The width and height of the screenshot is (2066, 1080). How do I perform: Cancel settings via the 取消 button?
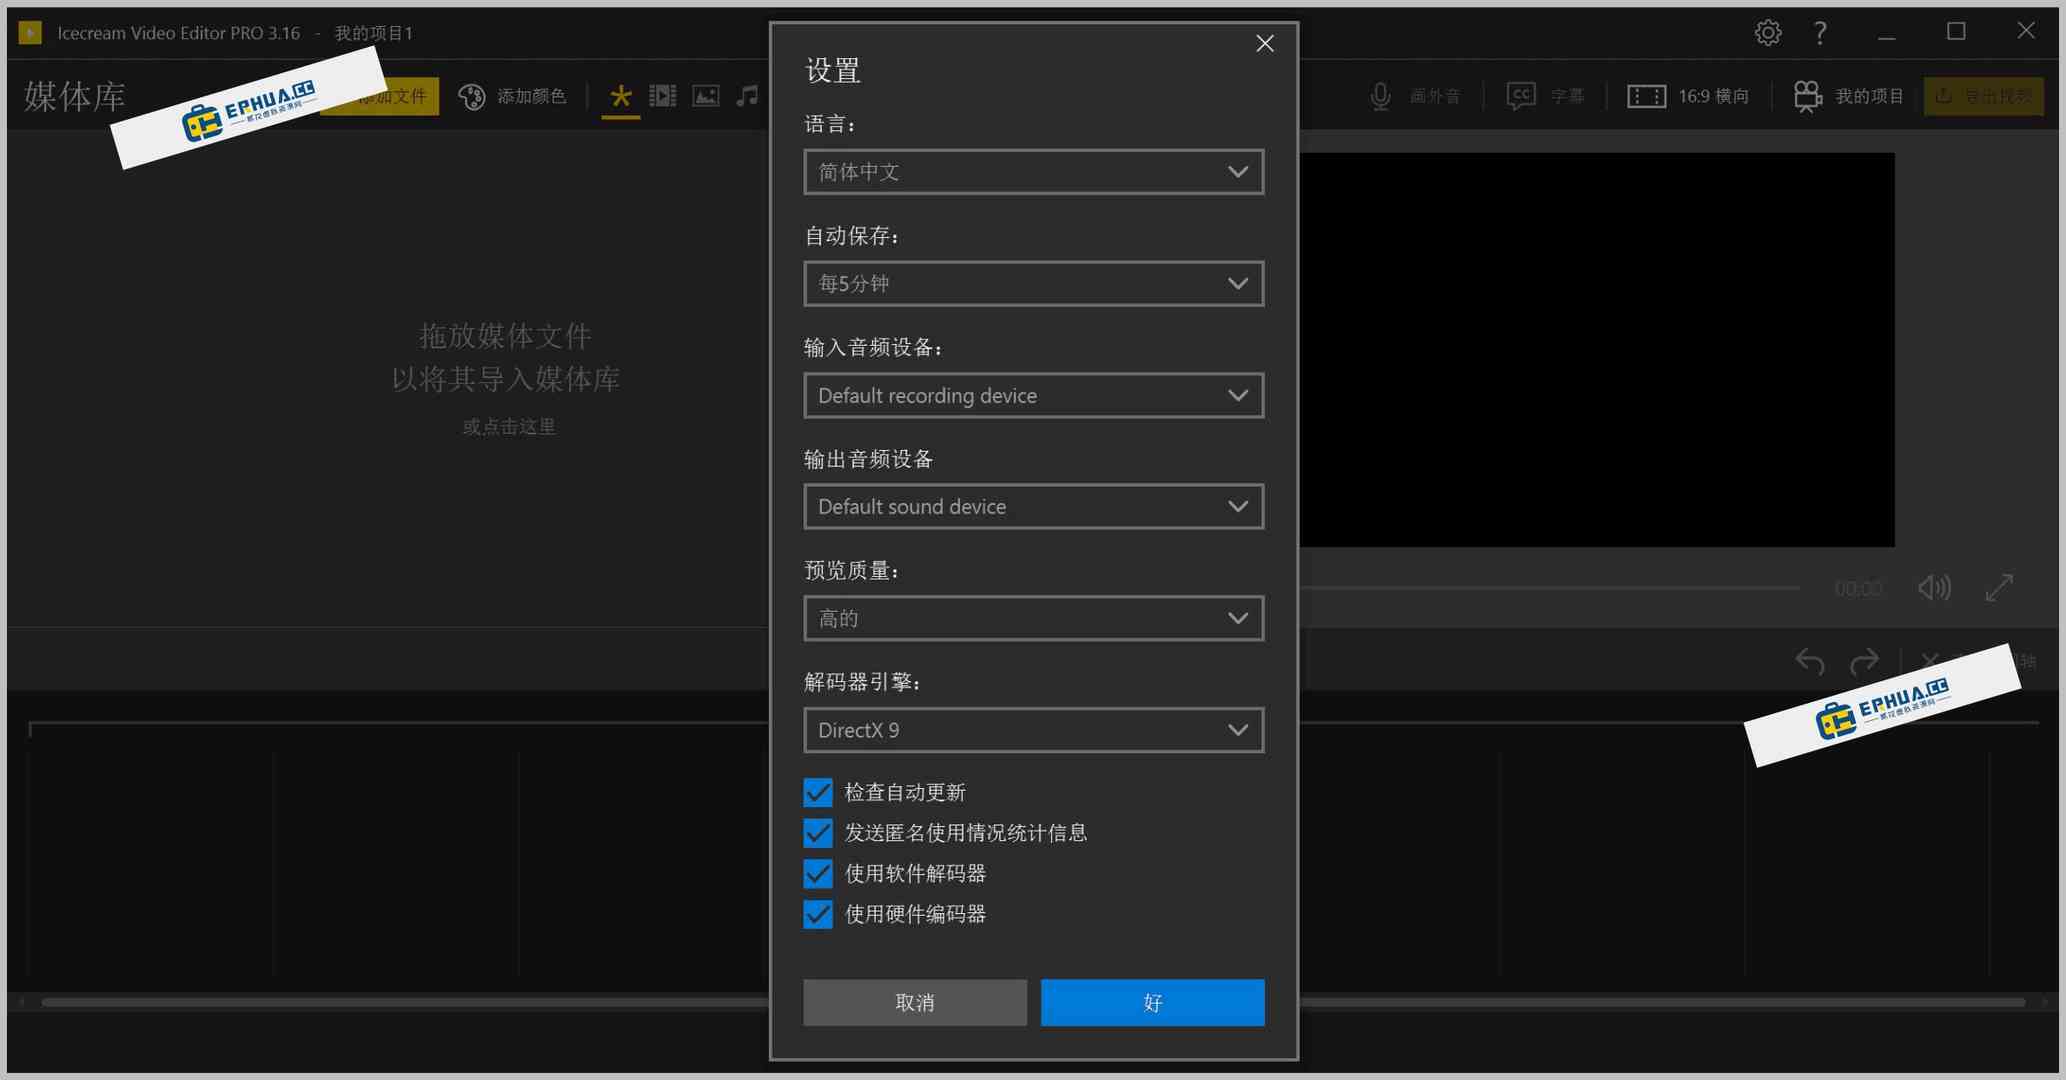pyautogui.click(x=914, y=1002)
